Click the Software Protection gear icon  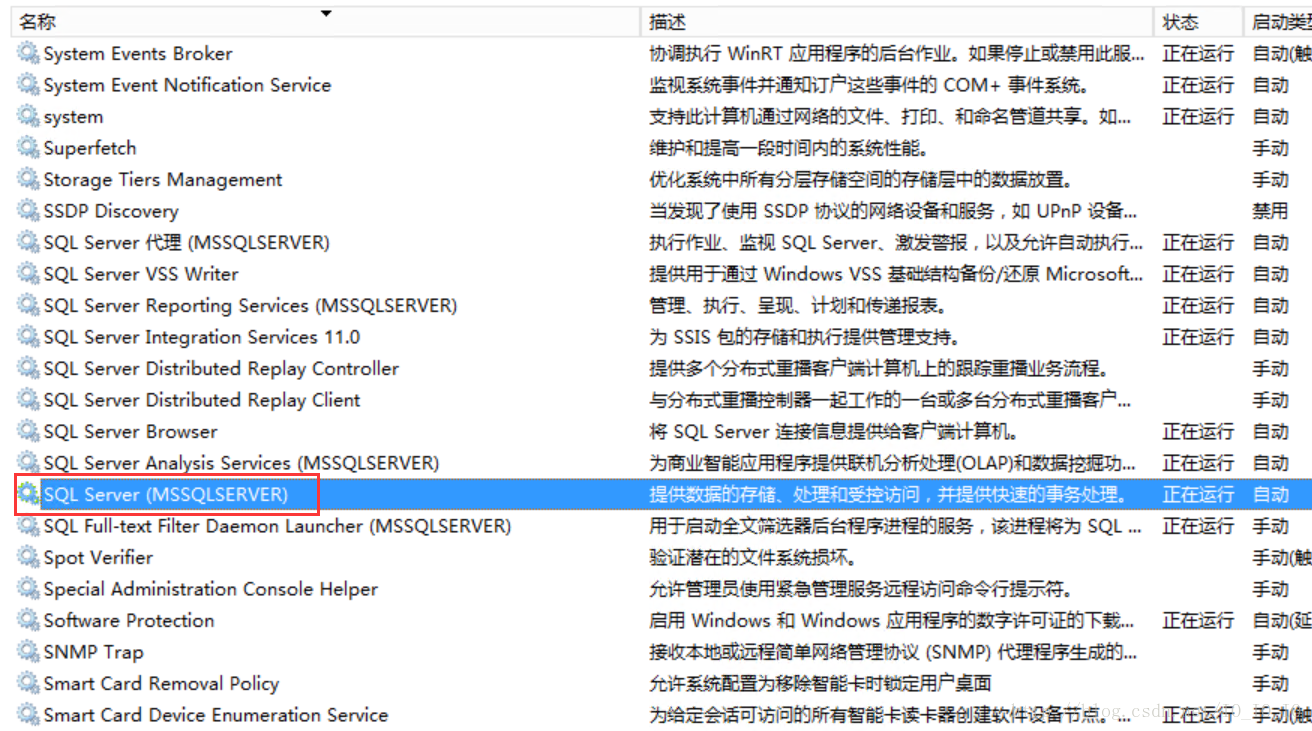[x=28, y=620]
